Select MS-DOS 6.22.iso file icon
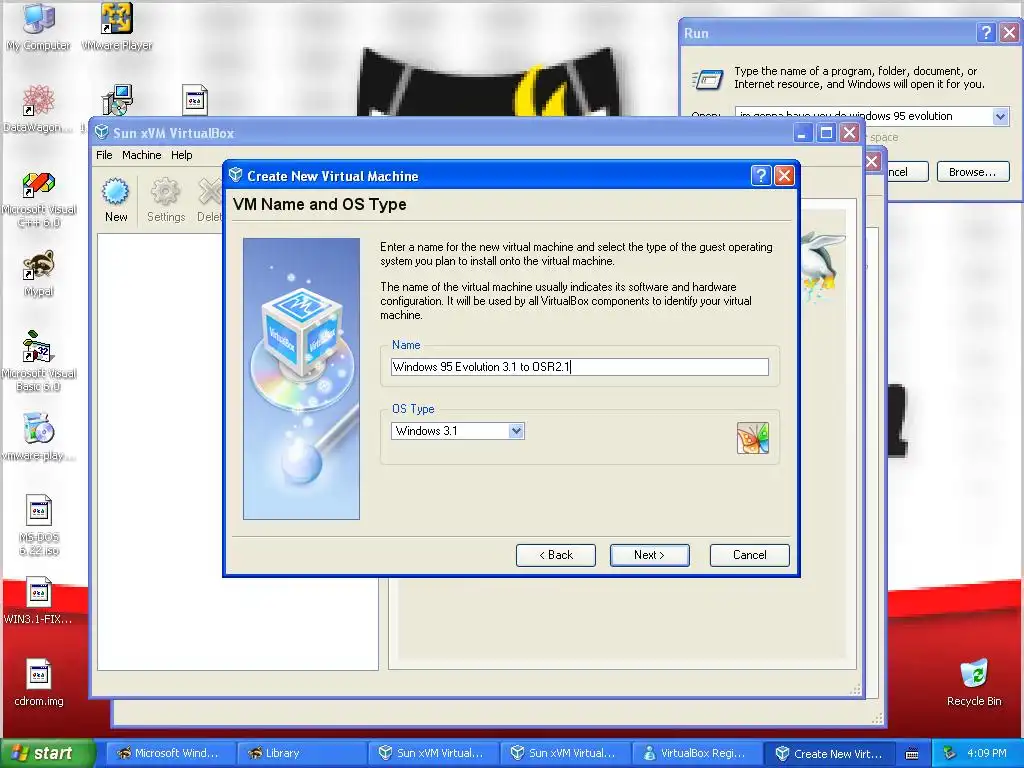Image resolution: width=1024 pixels, height=768 pixels. [x=39, y=526]
